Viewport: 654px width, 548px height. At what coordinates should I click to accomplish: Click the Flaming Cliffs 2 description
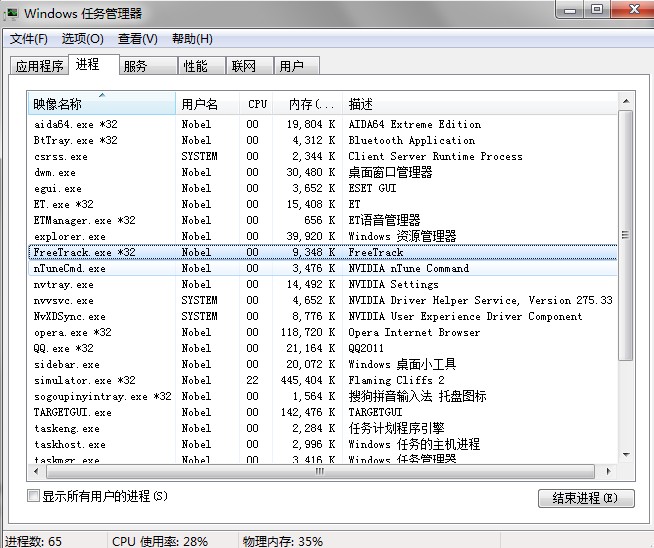(396, 380)
